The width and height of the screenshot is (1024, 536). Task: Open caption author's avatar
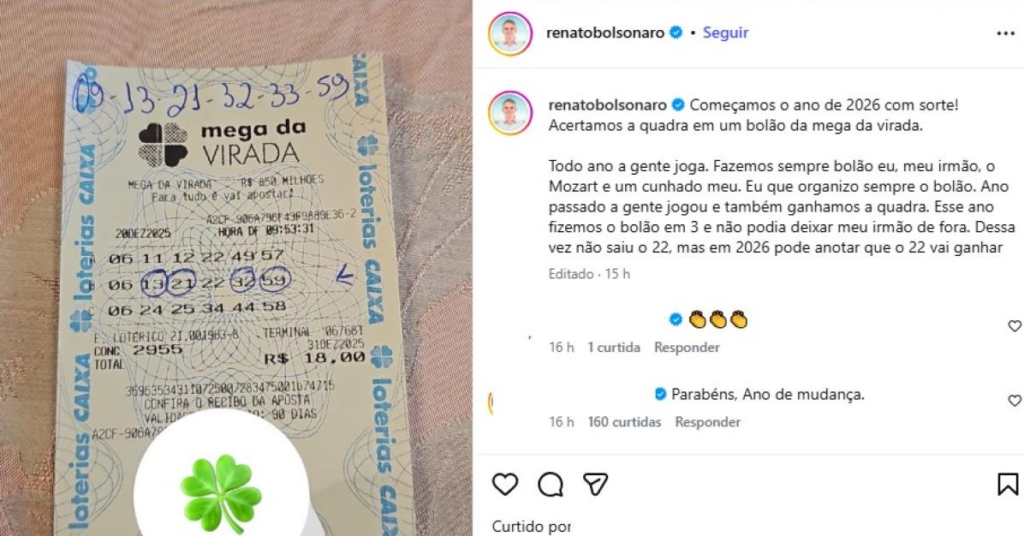tap(510, 113)
